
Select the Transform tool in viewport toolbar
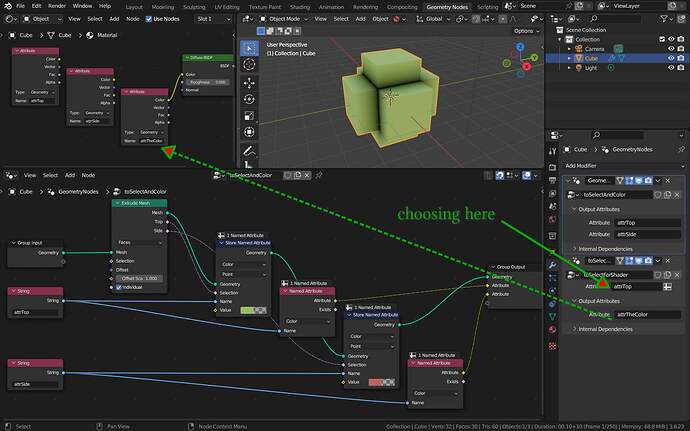pyautogui.click(x=249, y=132)
